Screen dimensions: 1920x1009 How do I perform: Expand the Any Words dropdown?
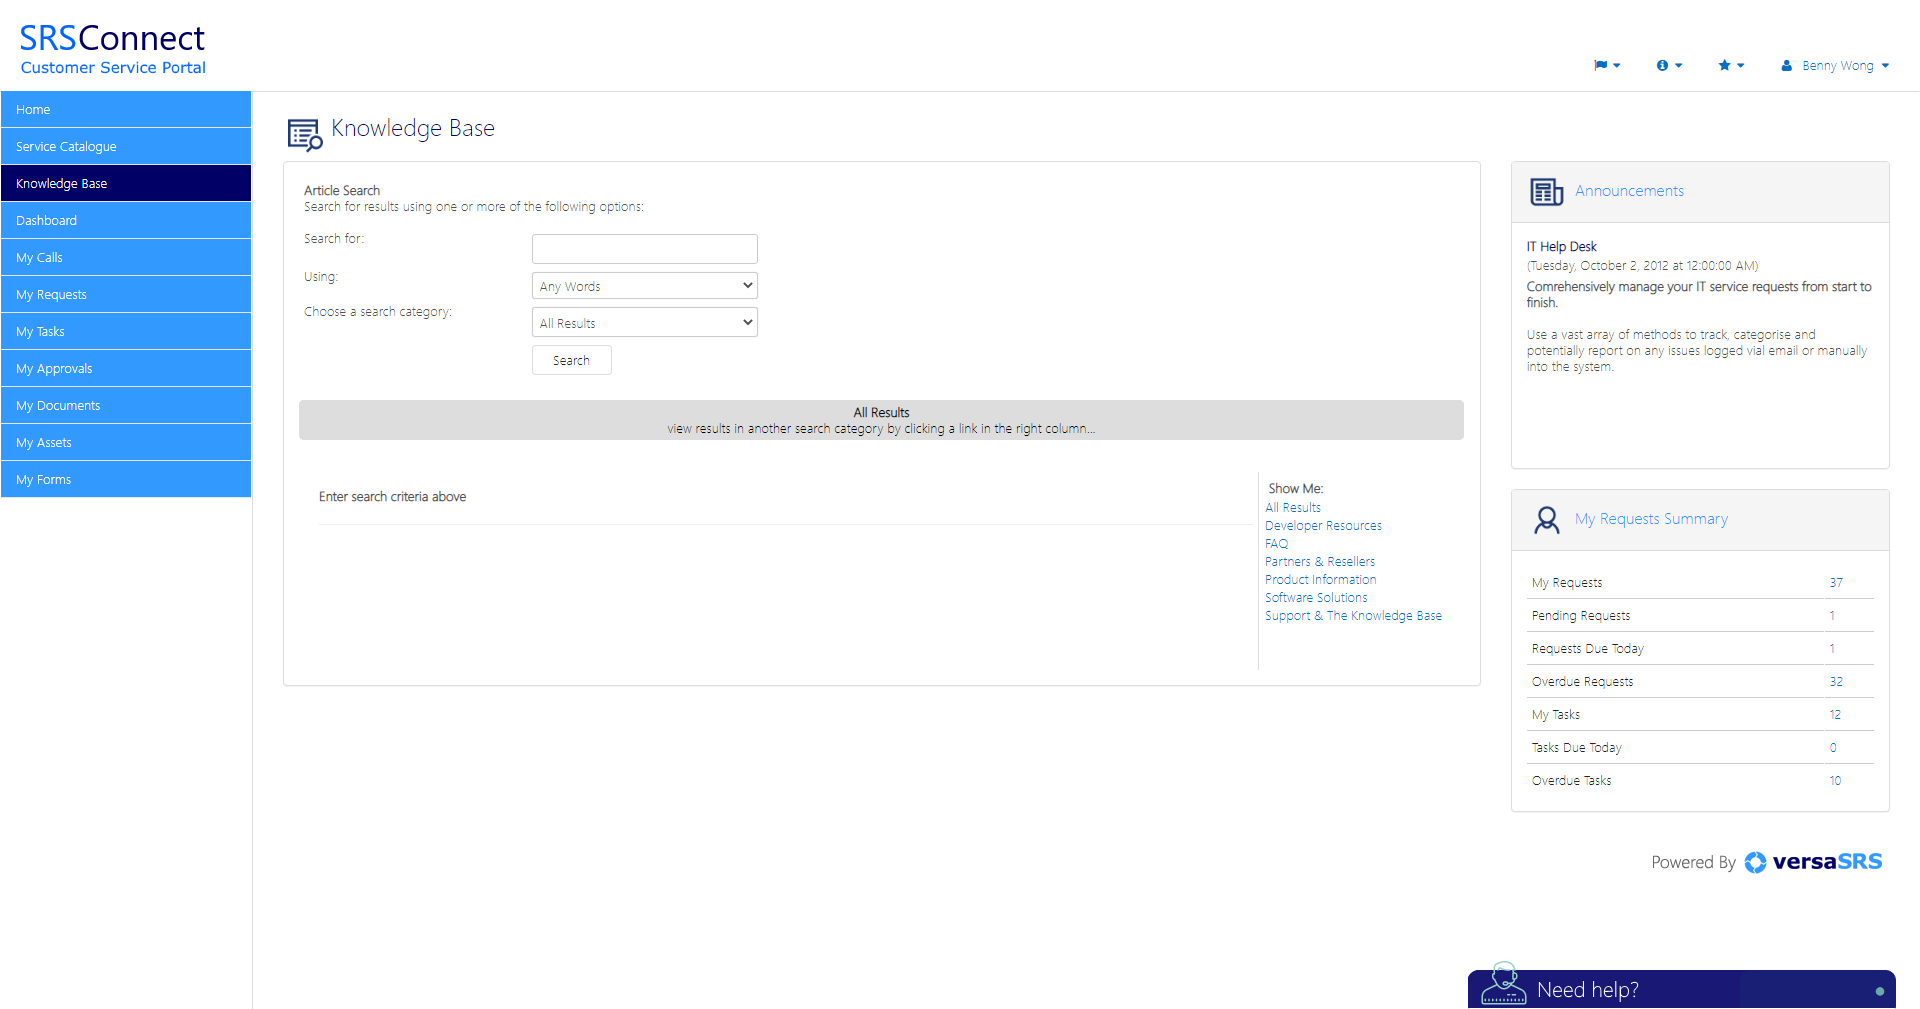tap(644, 286)
